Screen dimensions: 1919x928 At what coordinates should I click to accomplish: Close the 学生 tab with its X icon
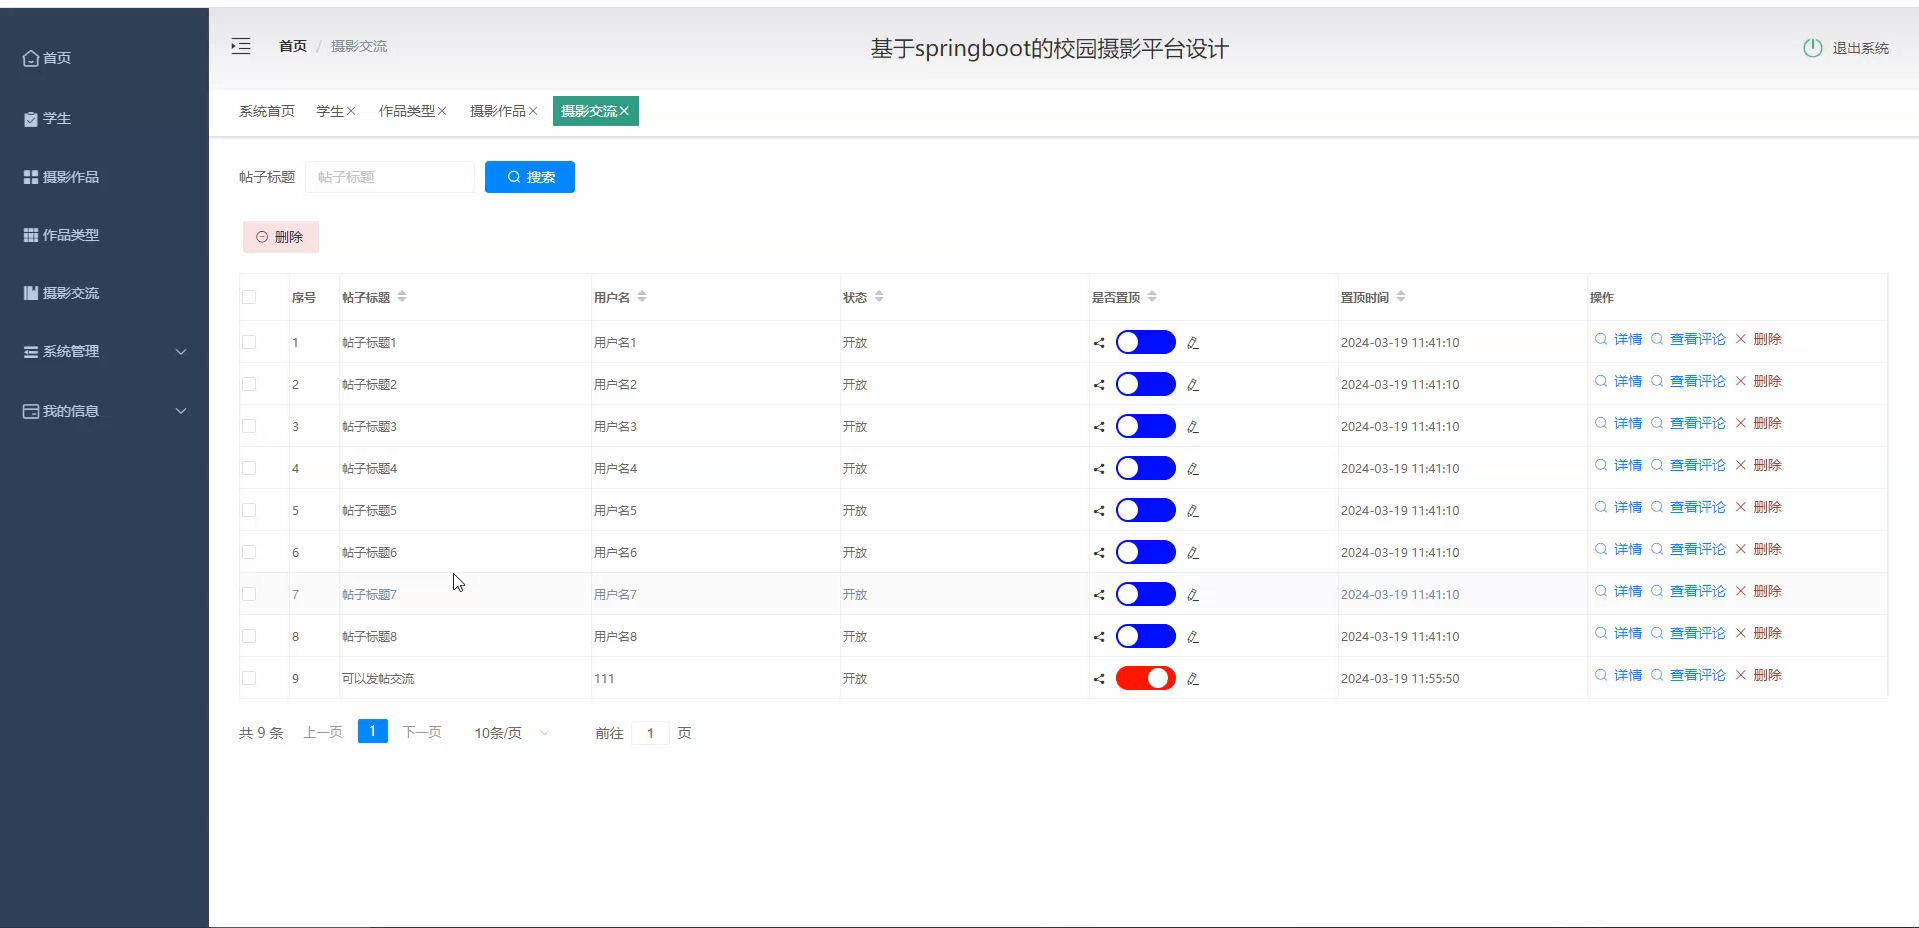click(351, 111)
